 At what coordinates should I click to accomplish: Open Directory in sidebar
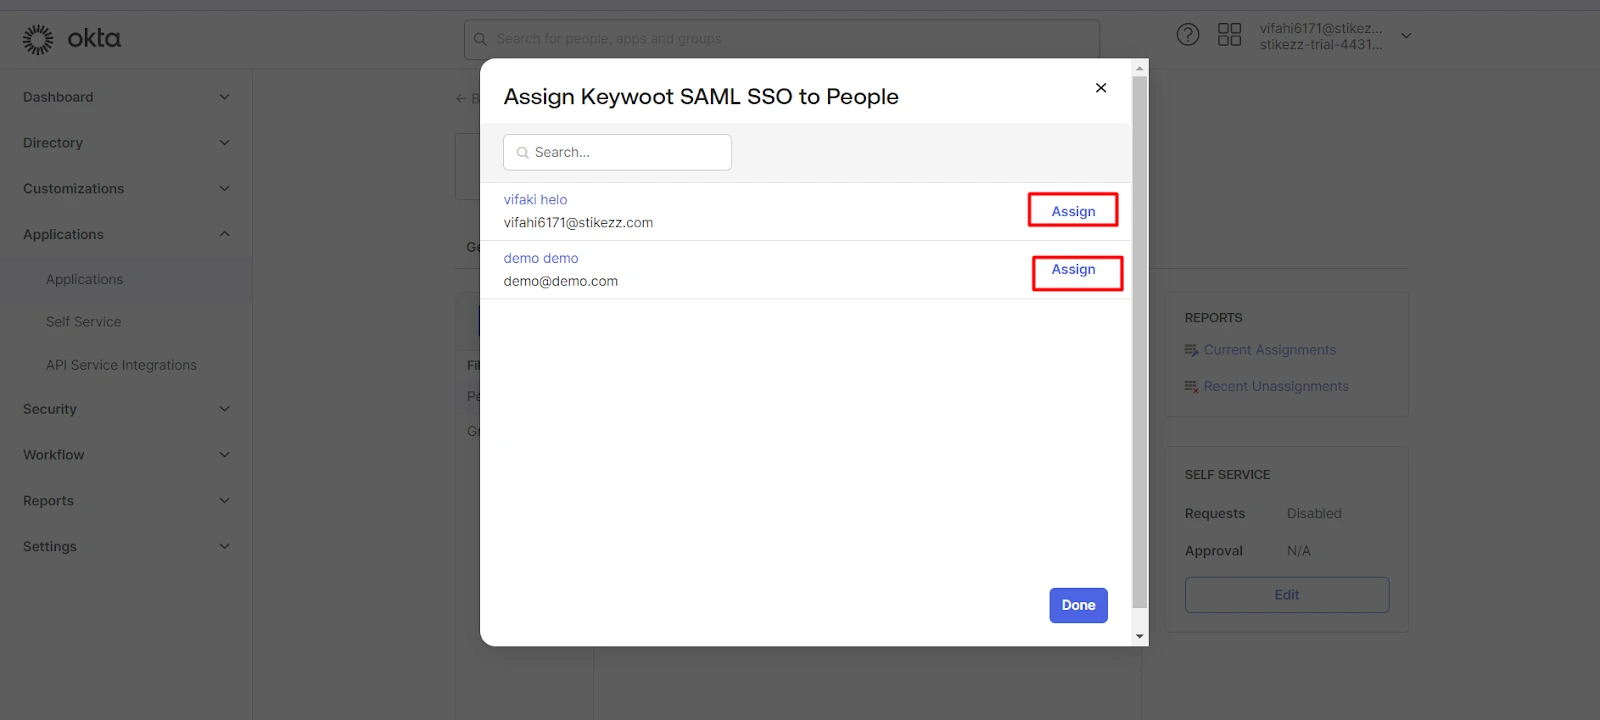(53, 143)
